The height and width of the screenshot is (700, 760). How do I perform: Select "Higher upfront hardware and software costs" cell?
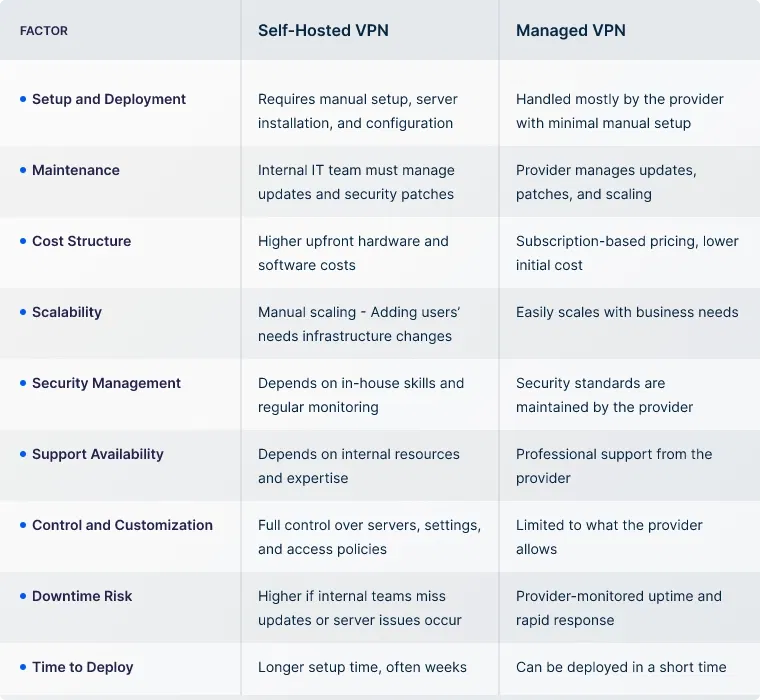pos(353,253)
